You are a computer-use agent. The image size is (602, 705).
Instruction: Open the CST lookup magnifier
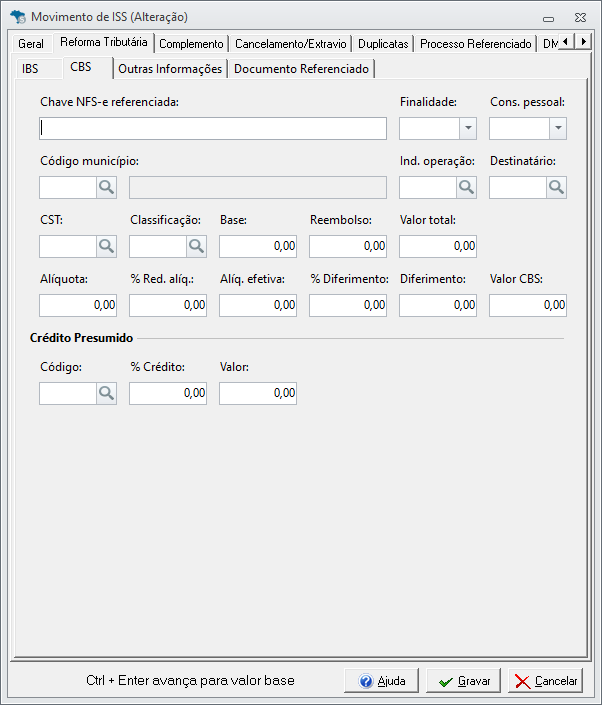point(106,246)
